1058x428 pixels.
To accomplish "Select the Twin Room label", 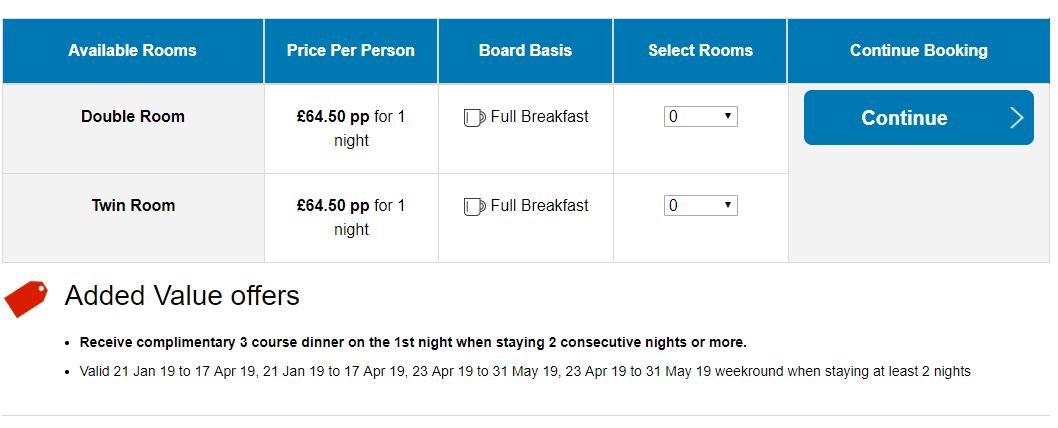I will (x=133, y=205).
